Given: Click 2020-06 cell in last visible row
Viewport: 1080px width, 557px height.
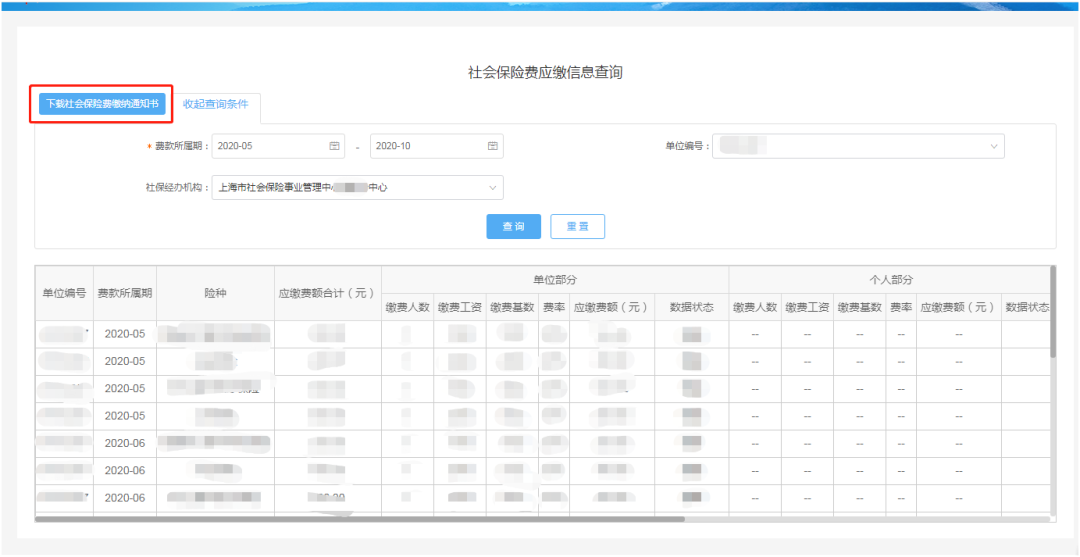Looking at the screenshot, I should click(x=125, y=498).
